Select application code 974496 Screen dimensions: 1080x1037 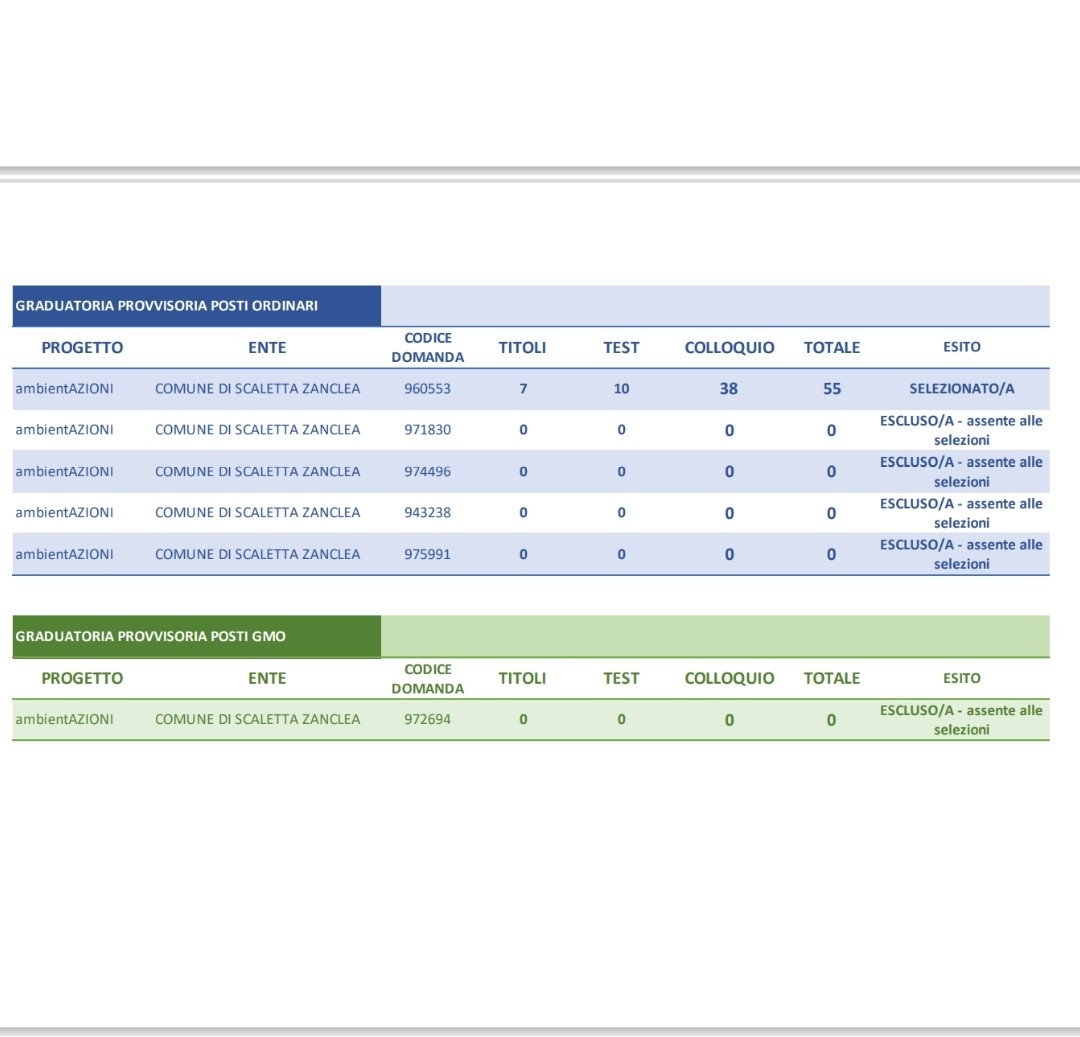(x=427, y=471)
